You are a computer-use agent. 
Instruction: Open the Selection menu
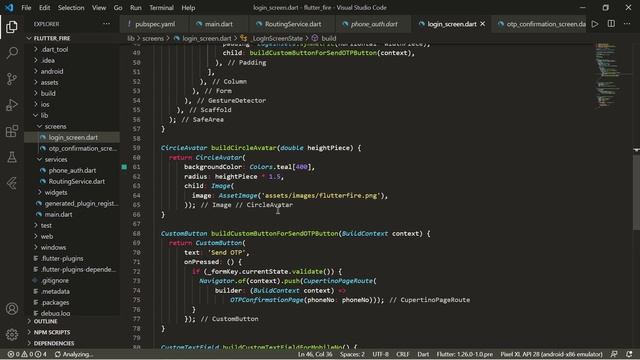tap(71, 8)
